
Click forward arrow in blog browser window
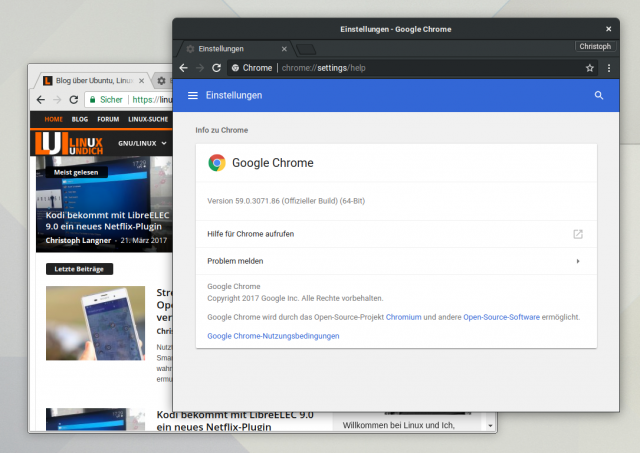click(57, 100)
